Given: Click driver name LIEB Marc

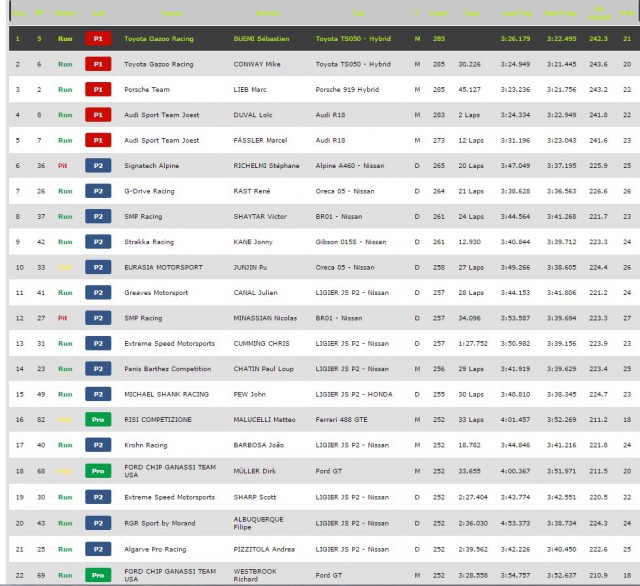Looking at the screenshot, I should click(x=250, y=89).
